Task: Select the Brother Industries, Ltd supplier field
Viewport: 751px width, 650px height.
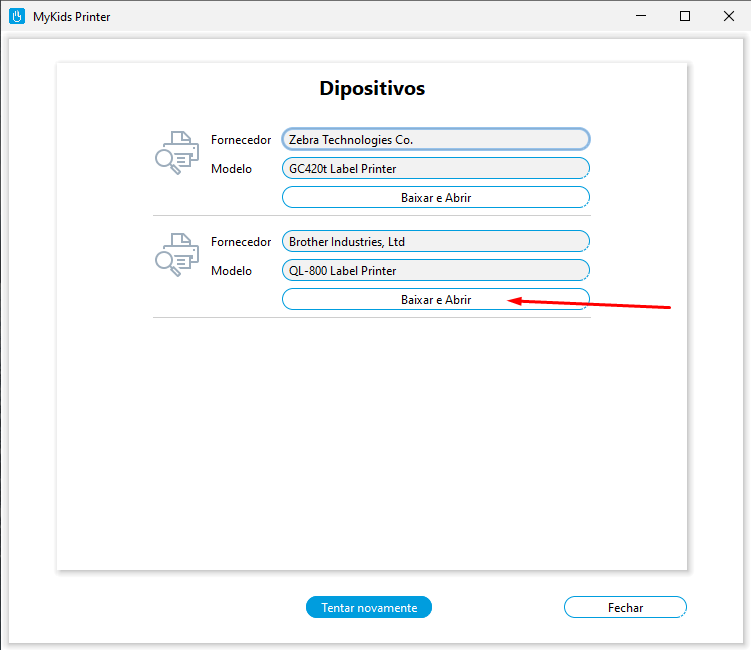Action: pos(436,241)
